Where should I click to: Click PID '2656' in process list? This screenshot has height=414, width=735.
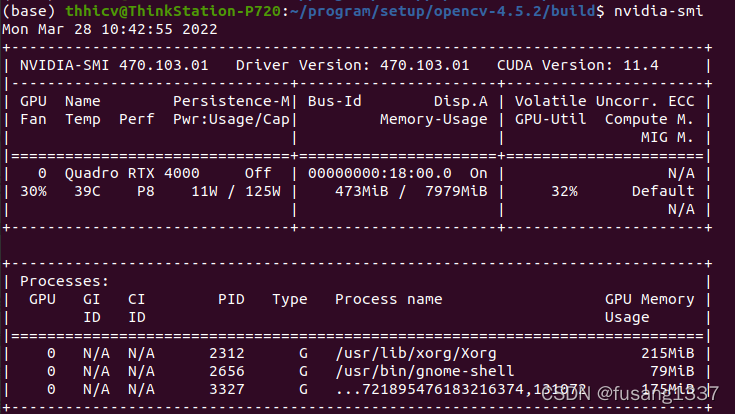click(227, 371)
